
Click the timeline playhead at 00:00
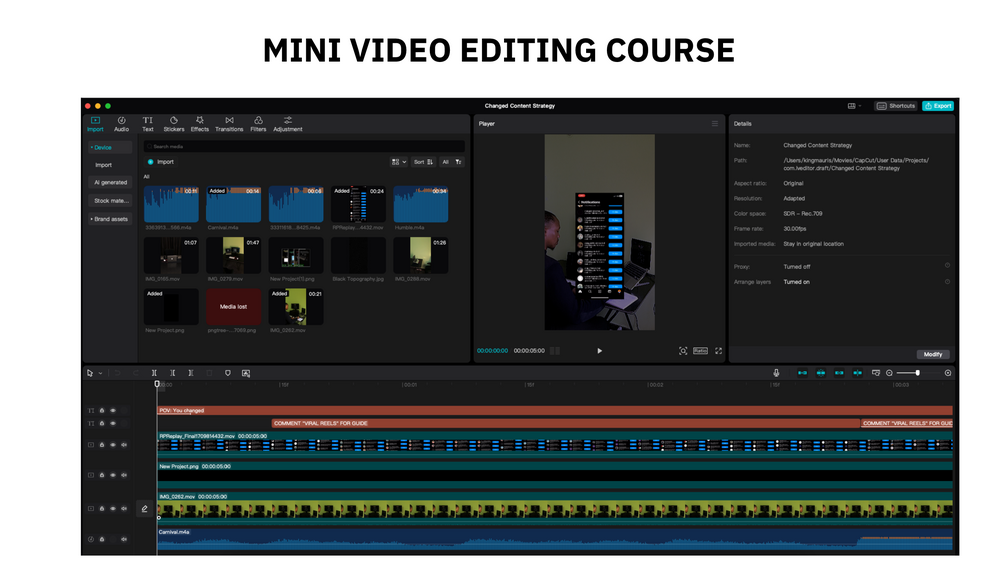[157, 384]
